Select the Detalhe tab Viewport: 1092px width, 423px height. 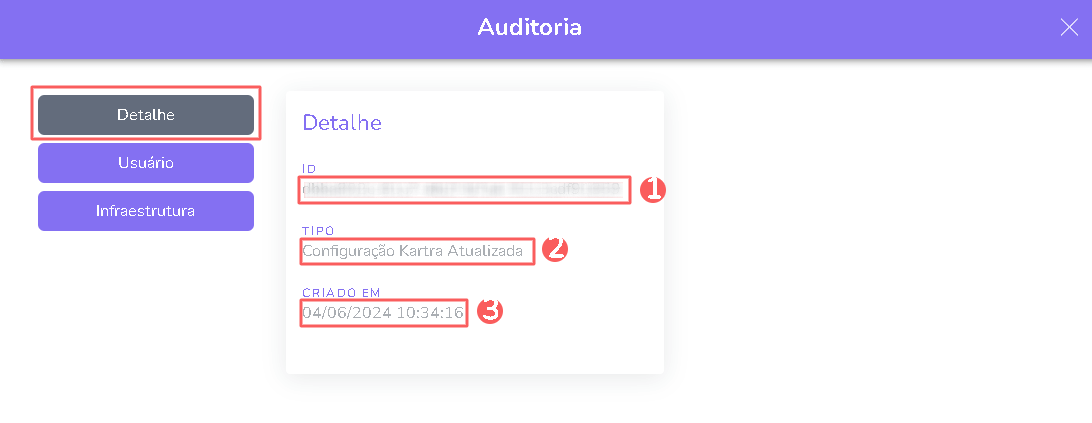point(146,115)
